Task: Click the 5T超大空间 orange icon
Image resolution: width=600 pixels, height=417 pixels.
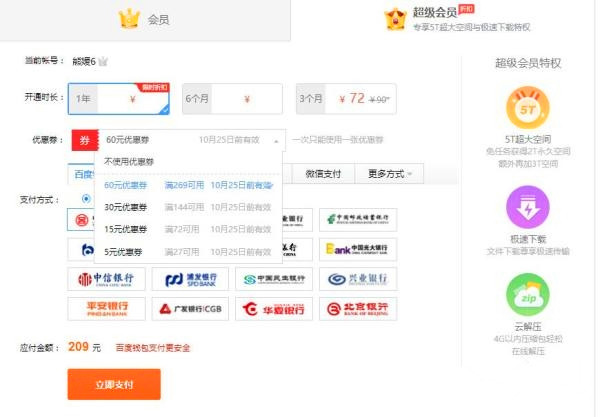Action: 528,108
